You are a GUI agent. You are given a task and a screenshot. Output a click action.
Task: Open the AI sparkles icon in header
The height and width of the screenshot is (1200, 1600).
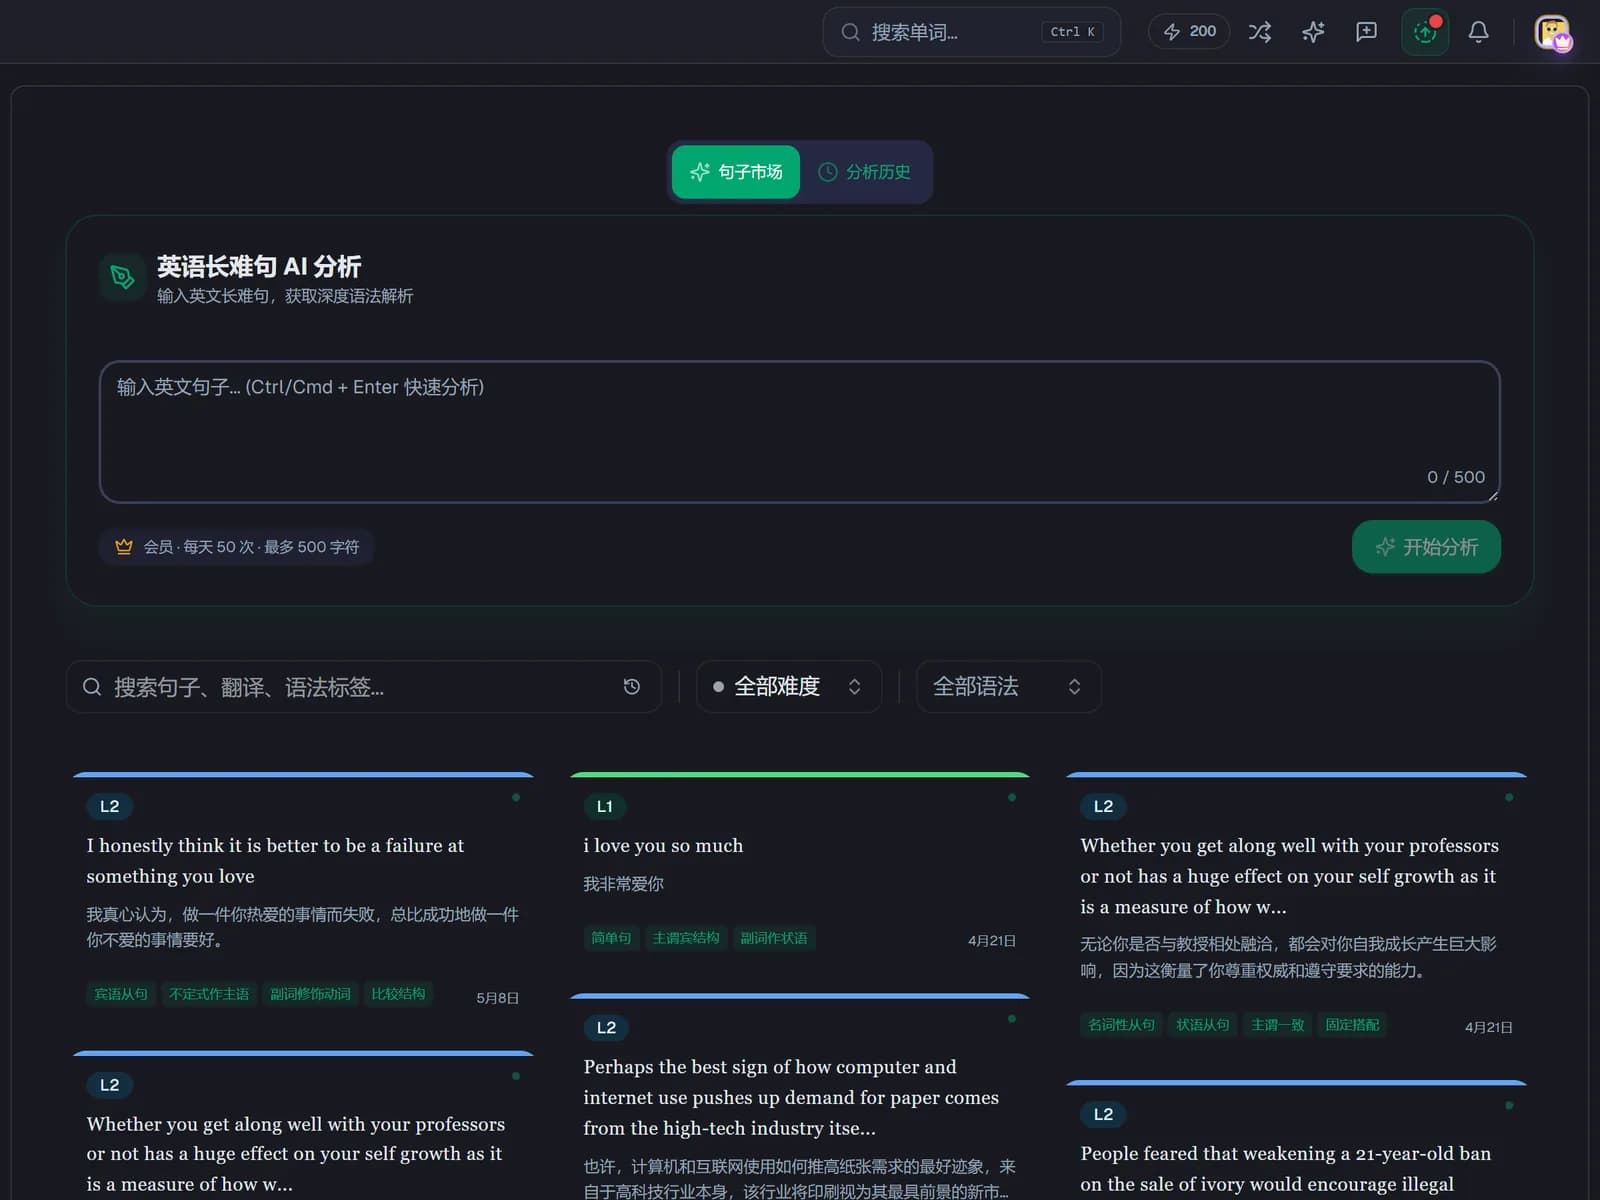(1313, 32)
